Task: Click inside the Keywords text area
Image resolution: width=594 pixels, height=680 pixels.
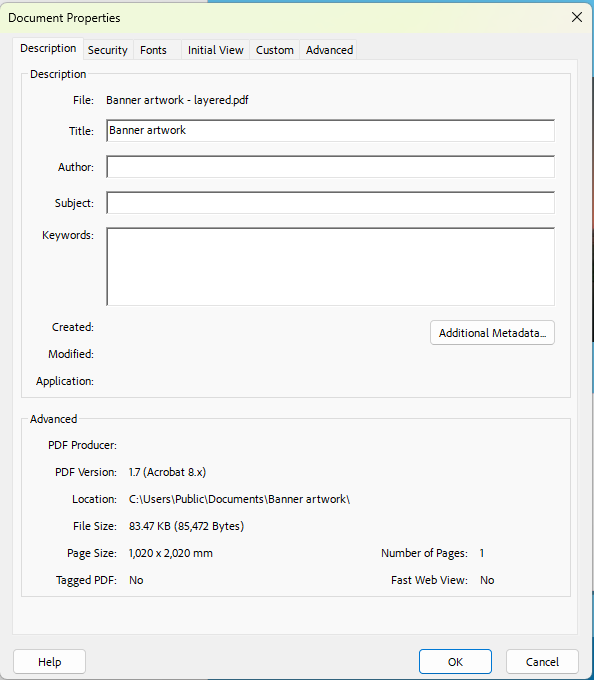Action: click(330, 266)
